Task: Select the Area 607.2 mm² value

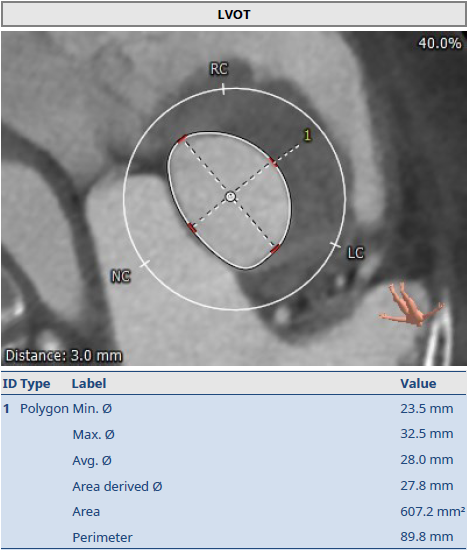Action: pos(433,512)
